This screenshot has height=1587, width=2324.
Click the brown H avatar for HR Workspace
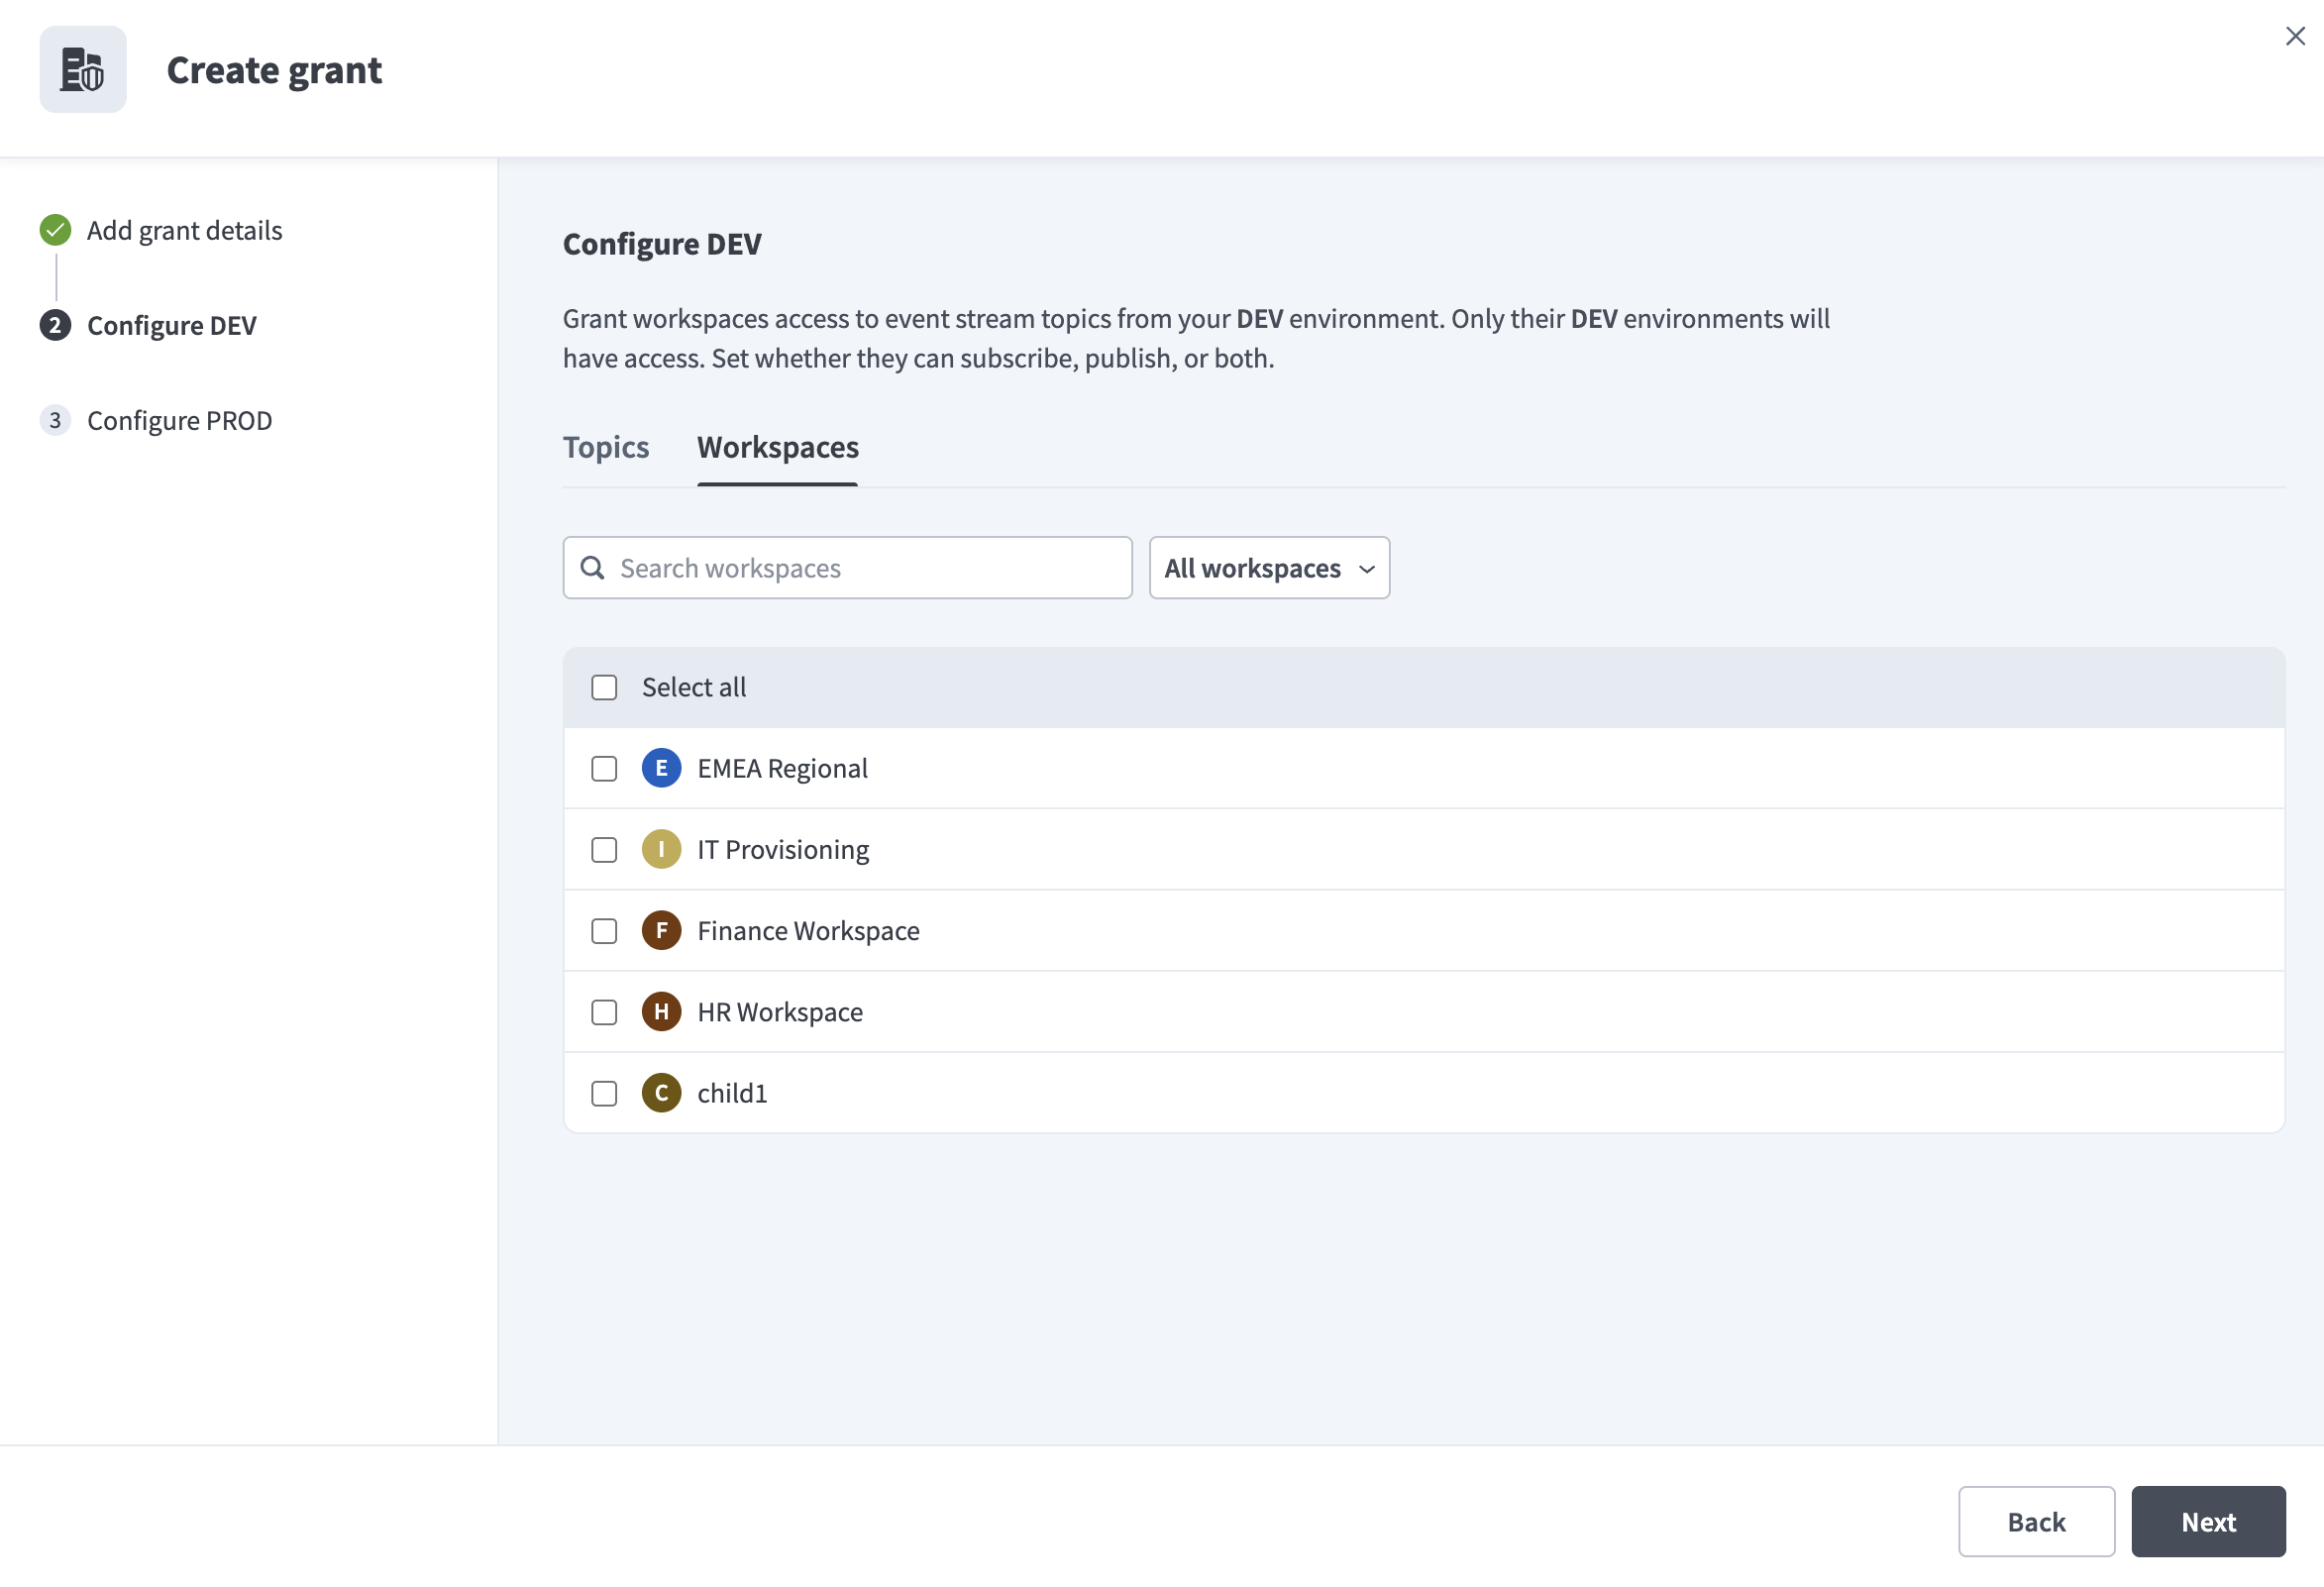(x=661, y=1012)
